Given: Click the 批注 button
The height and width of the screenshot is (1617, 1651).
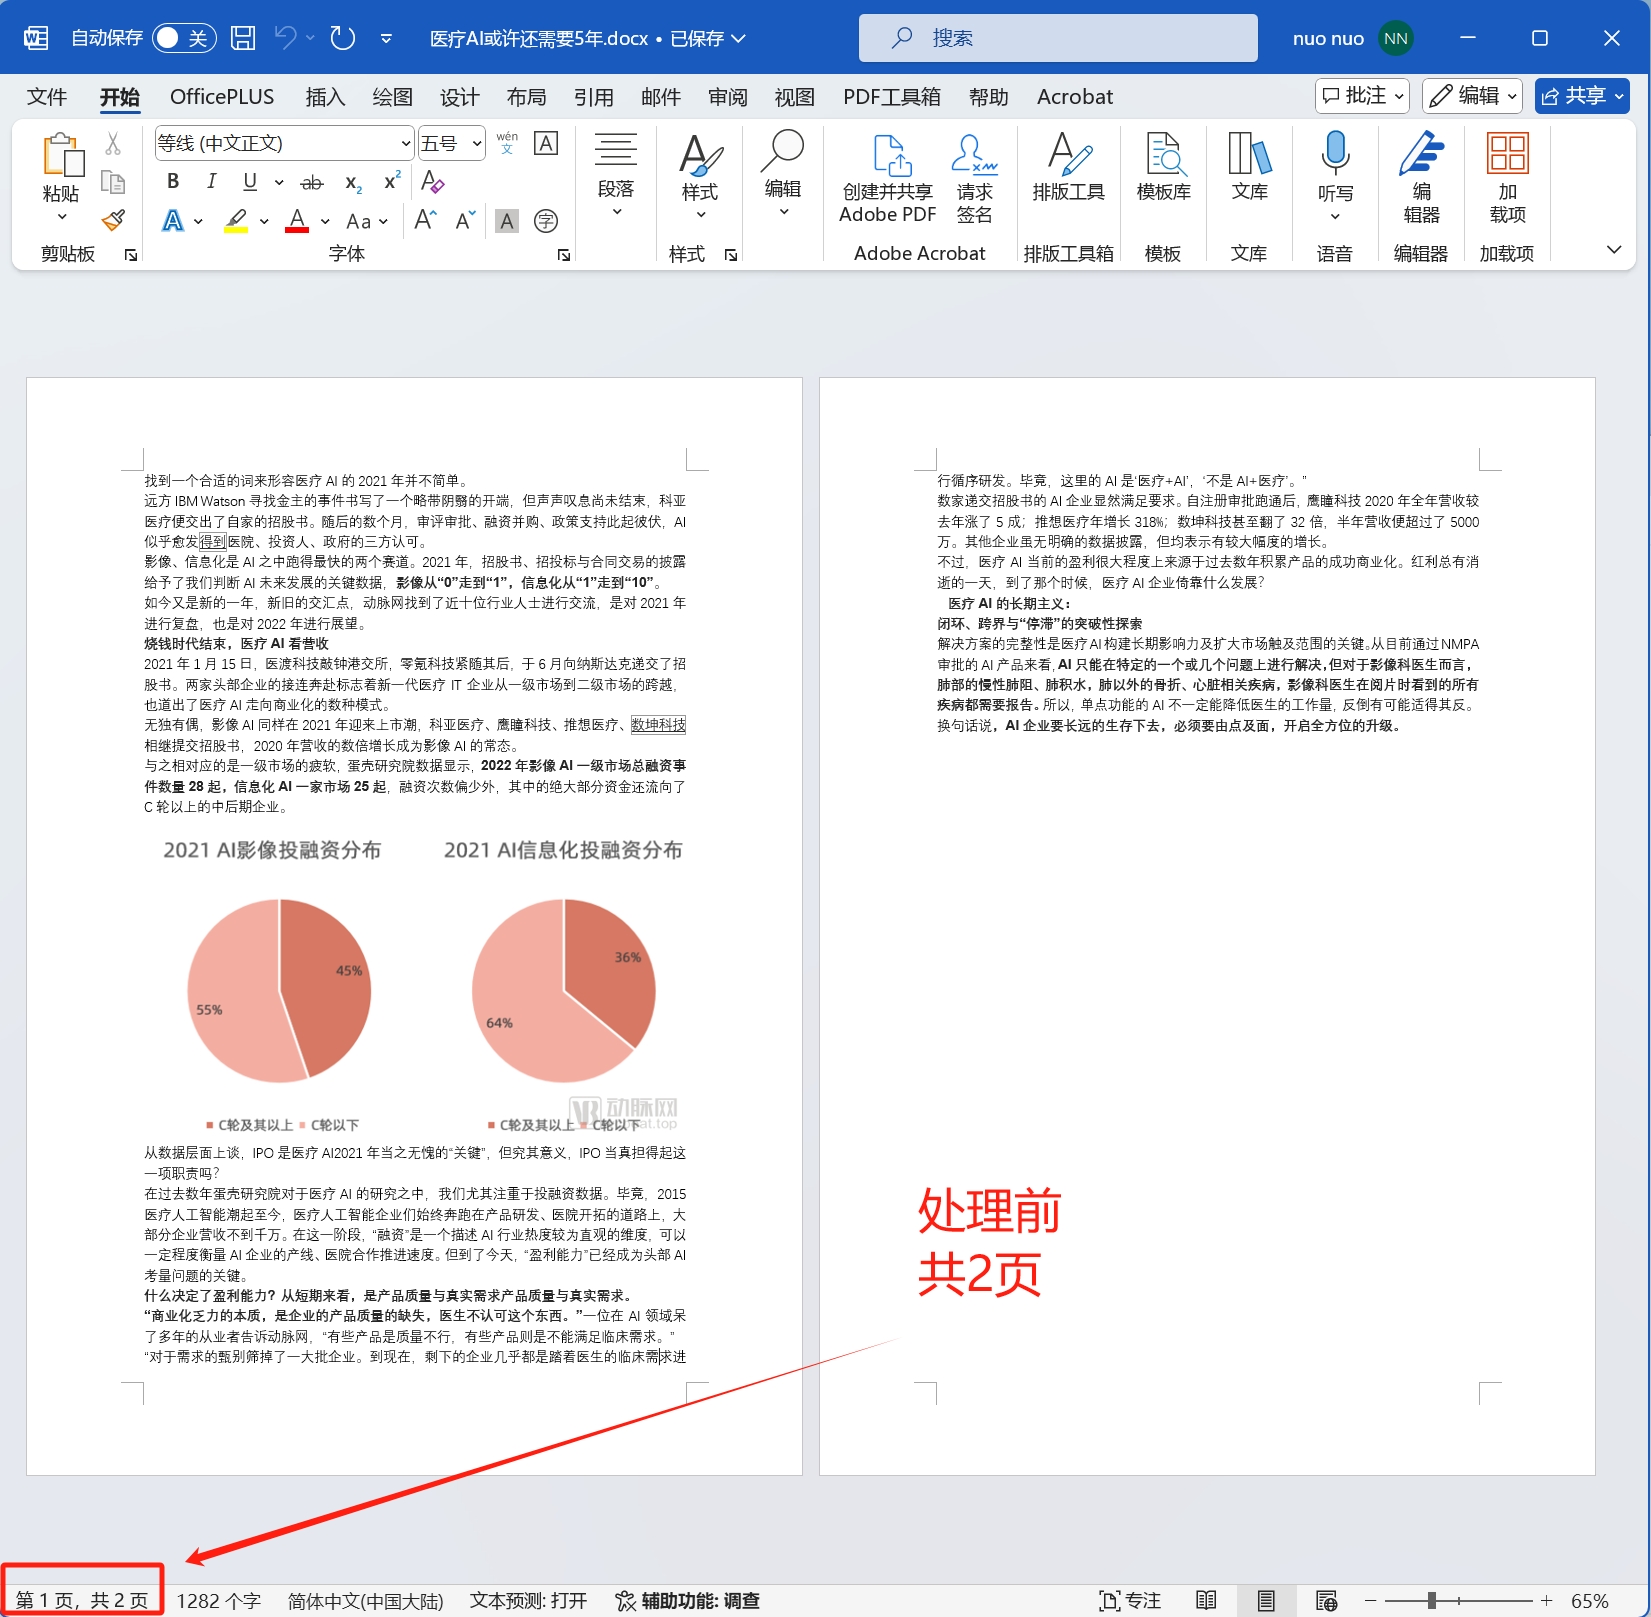Looking at the screenshot, I should (x=1355, y=95).
